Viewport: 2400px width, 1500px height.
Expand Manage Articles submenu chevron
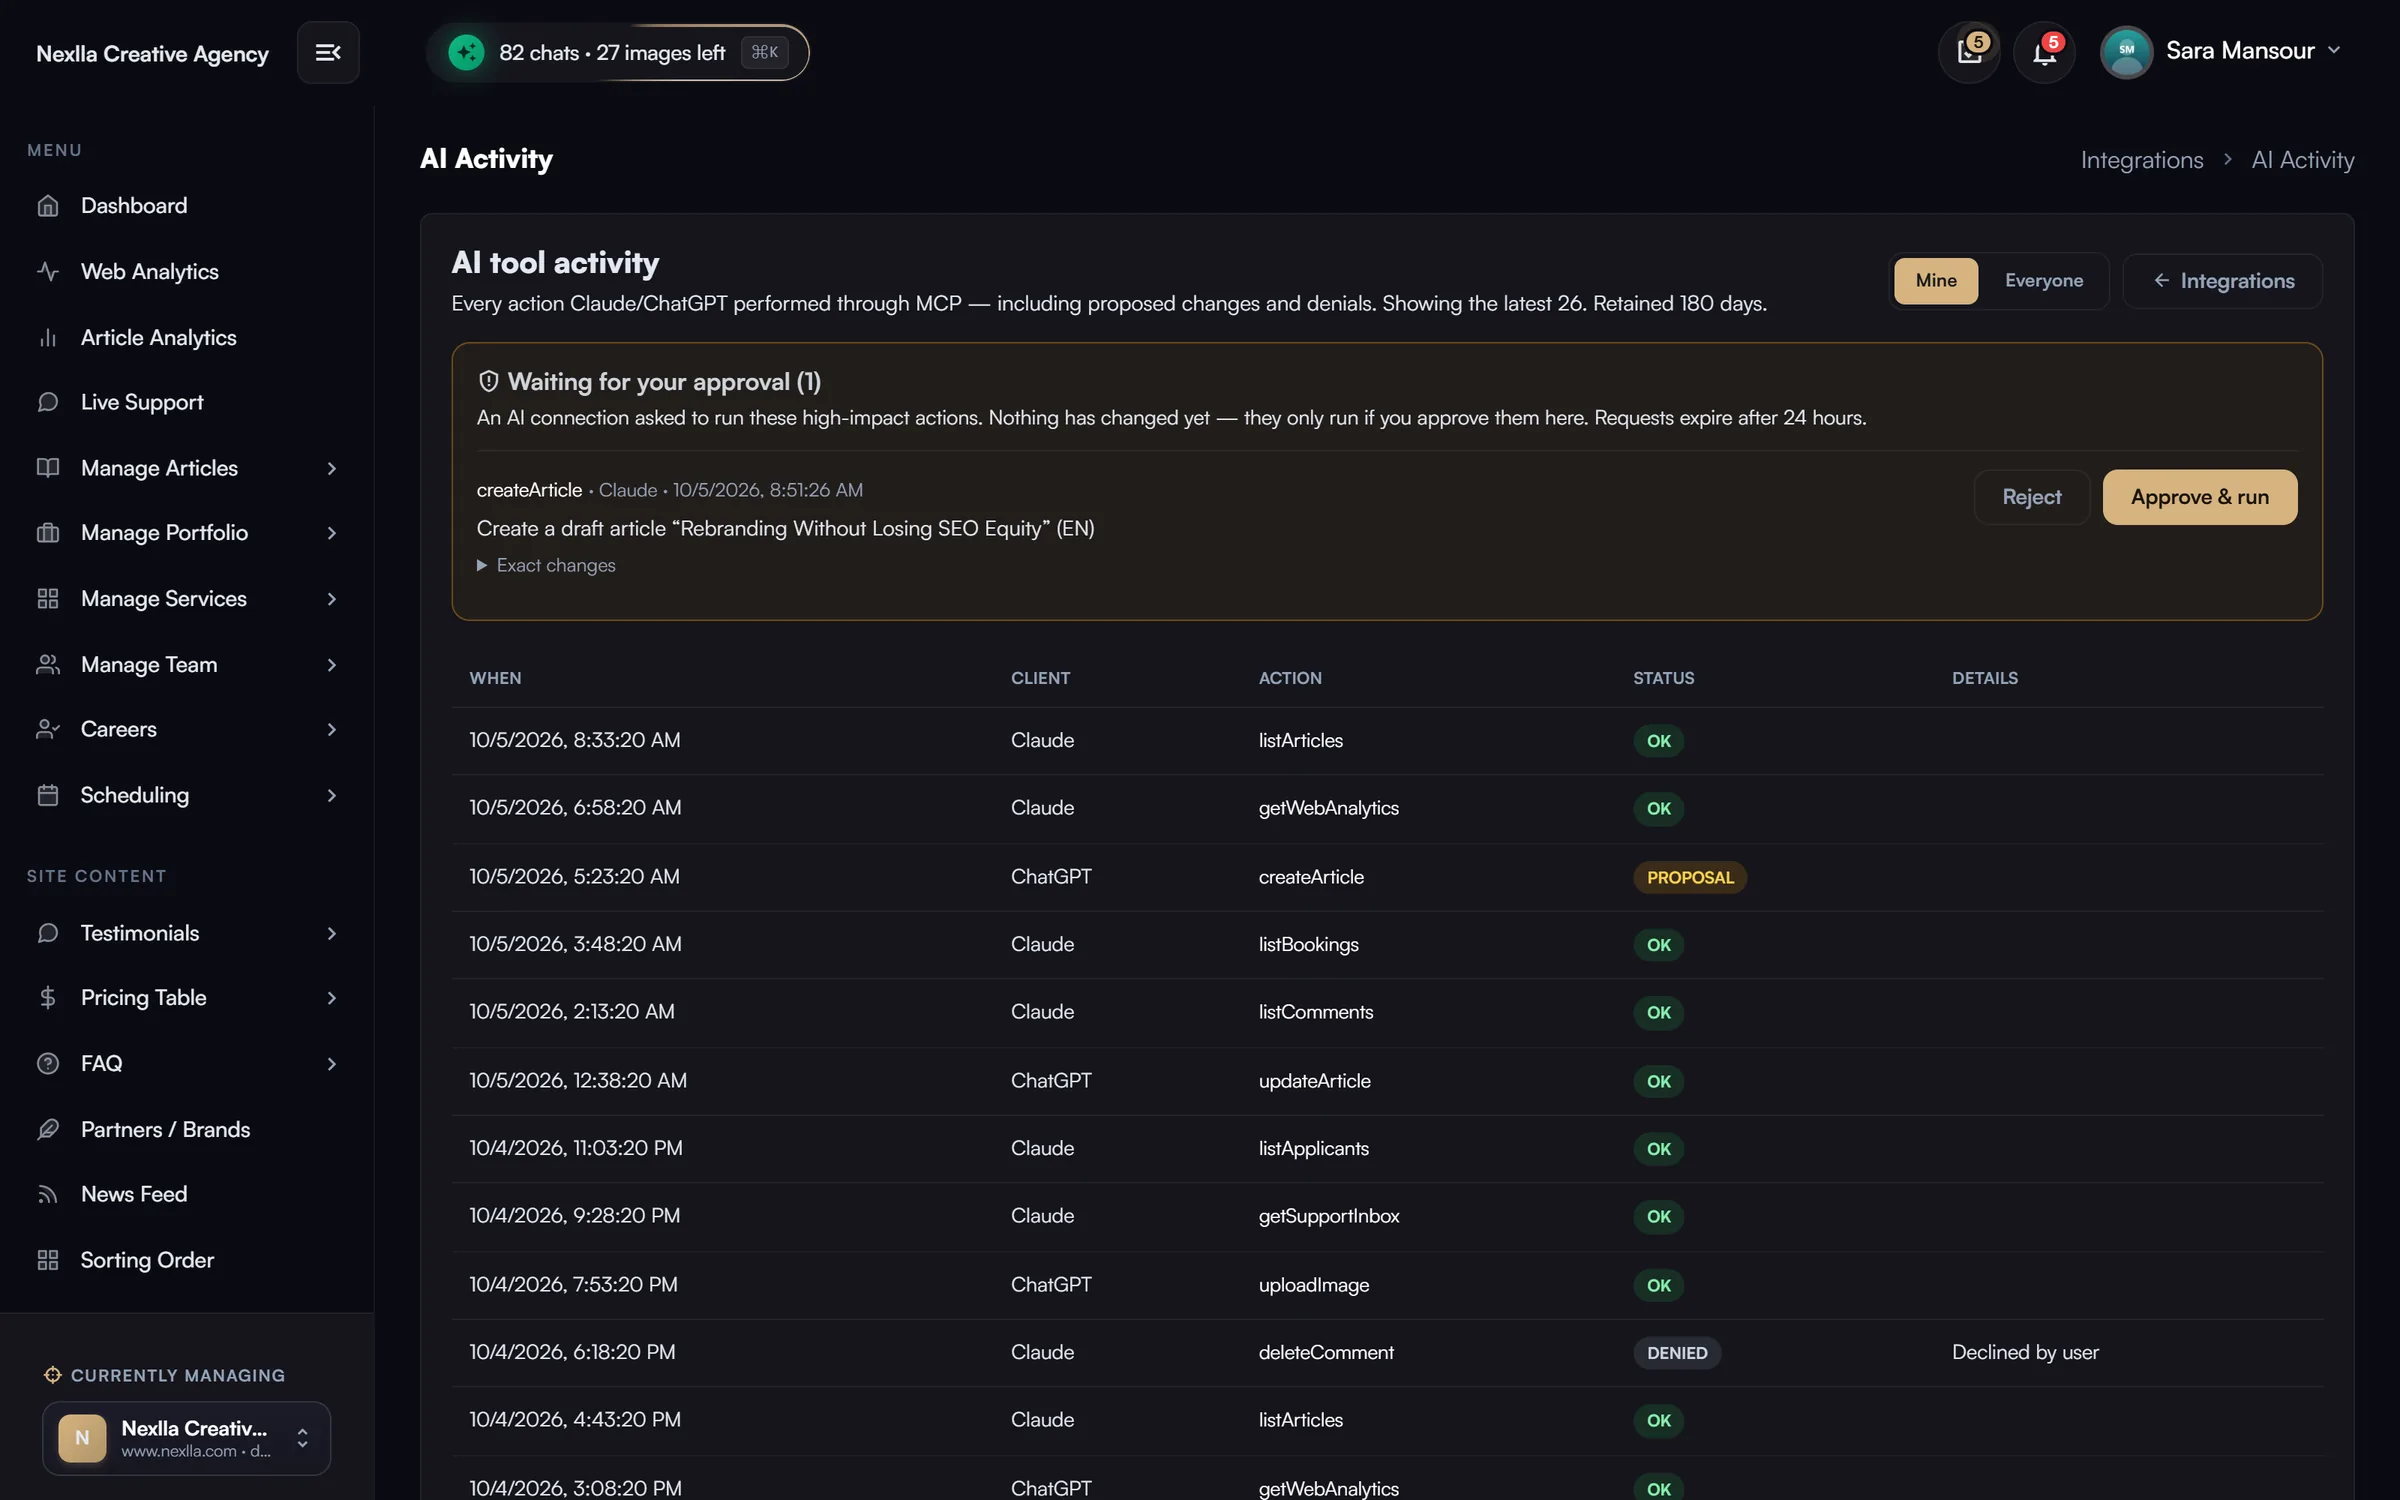click(x=332, y=469)
